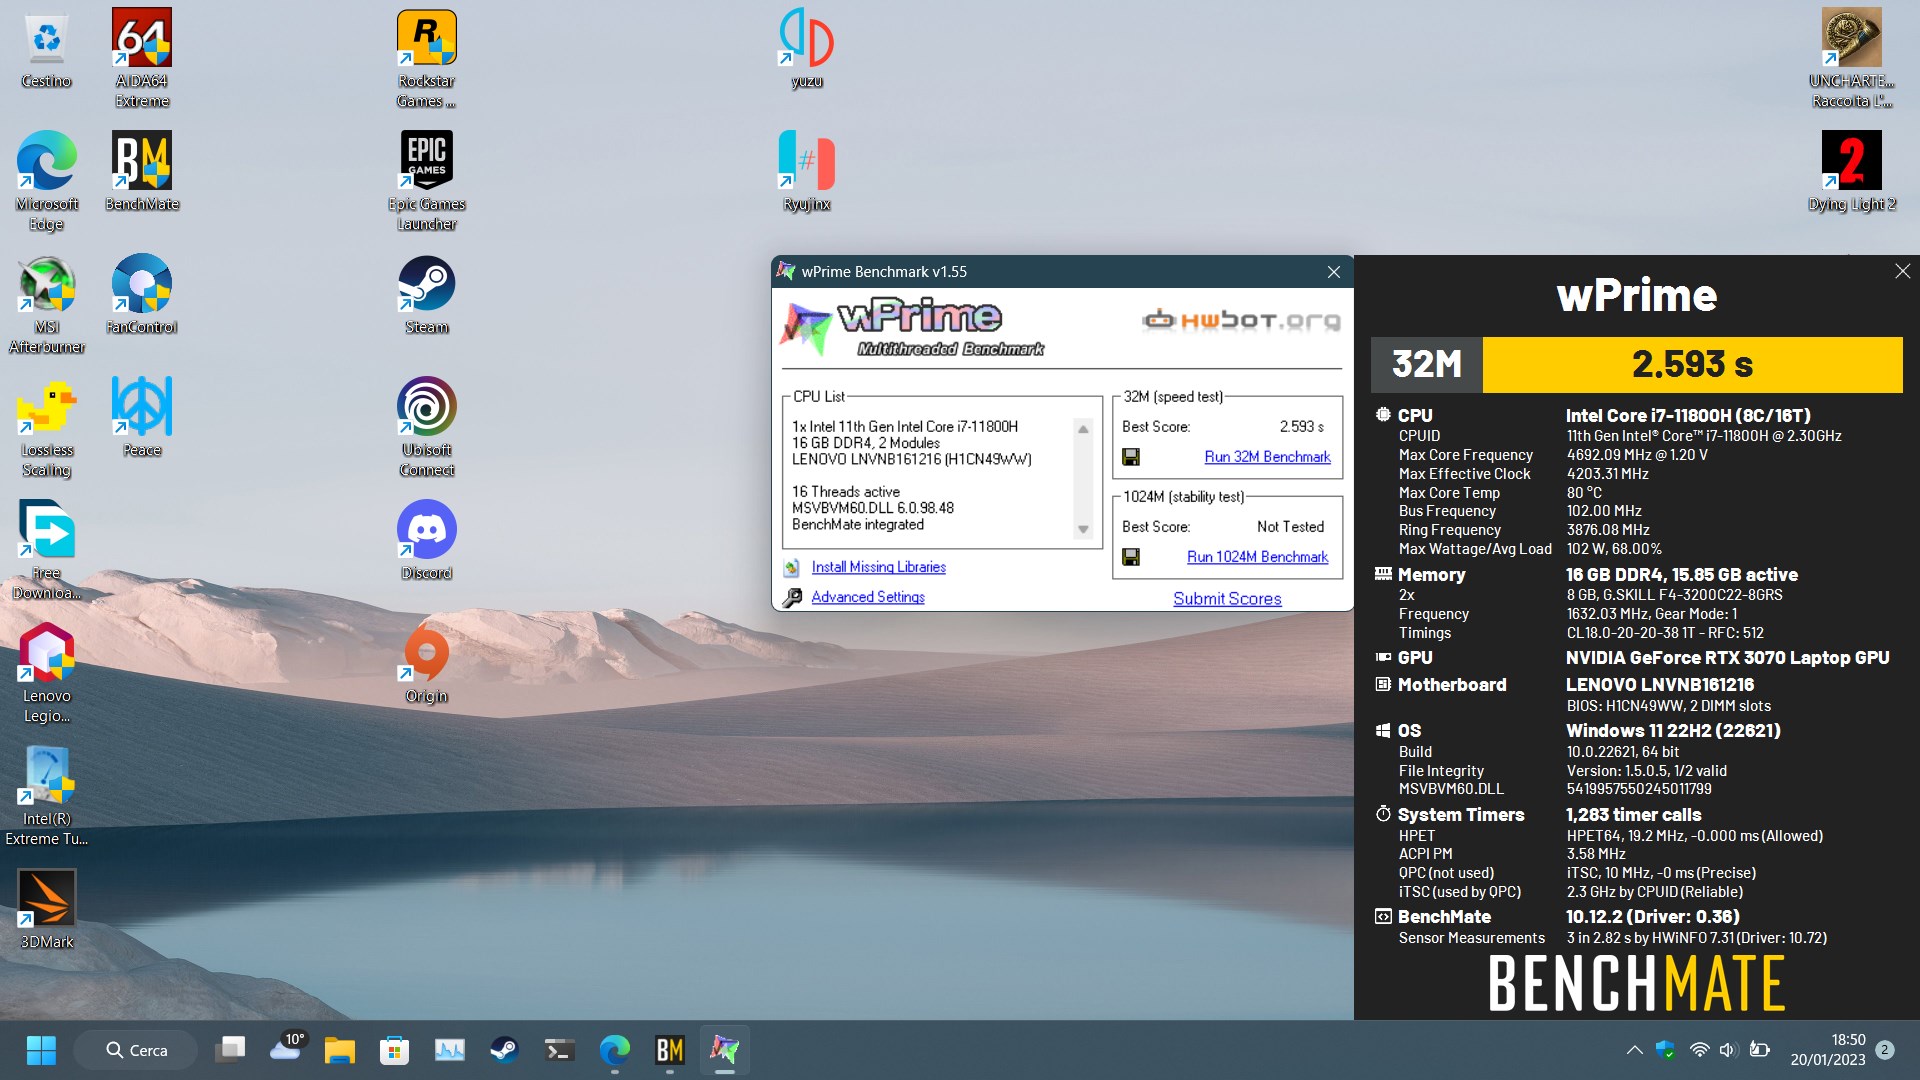
Task: Open MSI Afterburner shortcut
Action: point(46,305)
